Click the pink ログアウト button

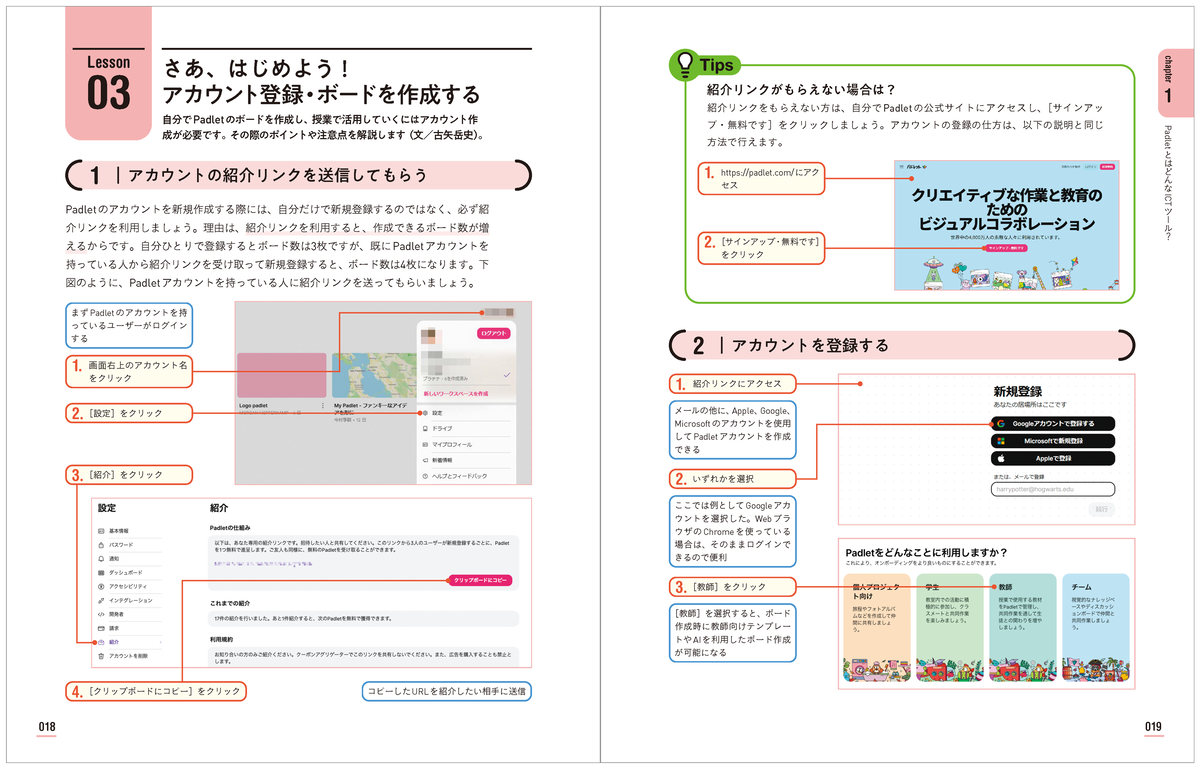[494, 333]
